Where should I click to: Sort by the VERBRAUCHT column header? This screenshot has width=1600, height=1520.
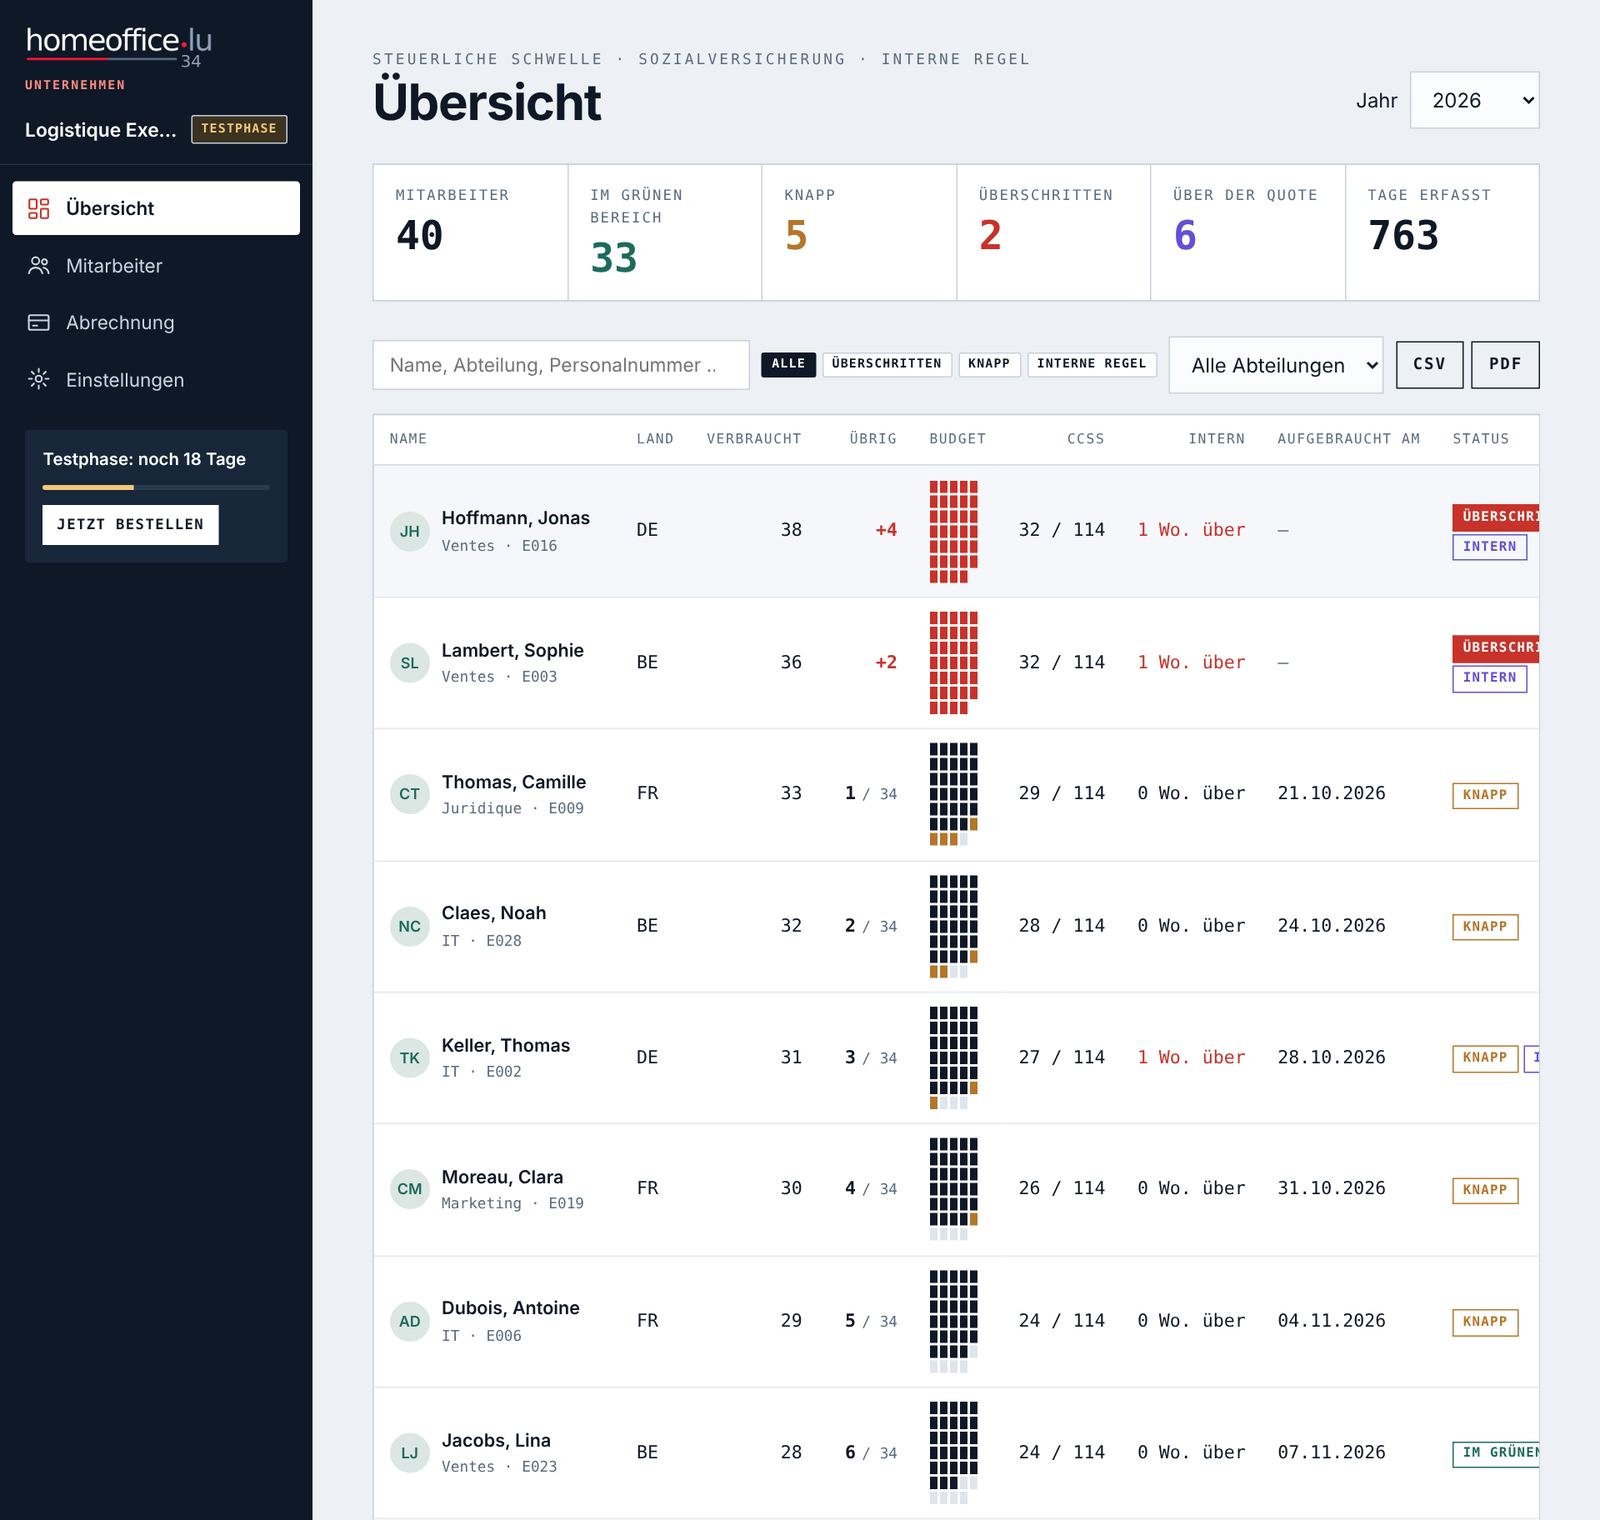coord(754,439)
